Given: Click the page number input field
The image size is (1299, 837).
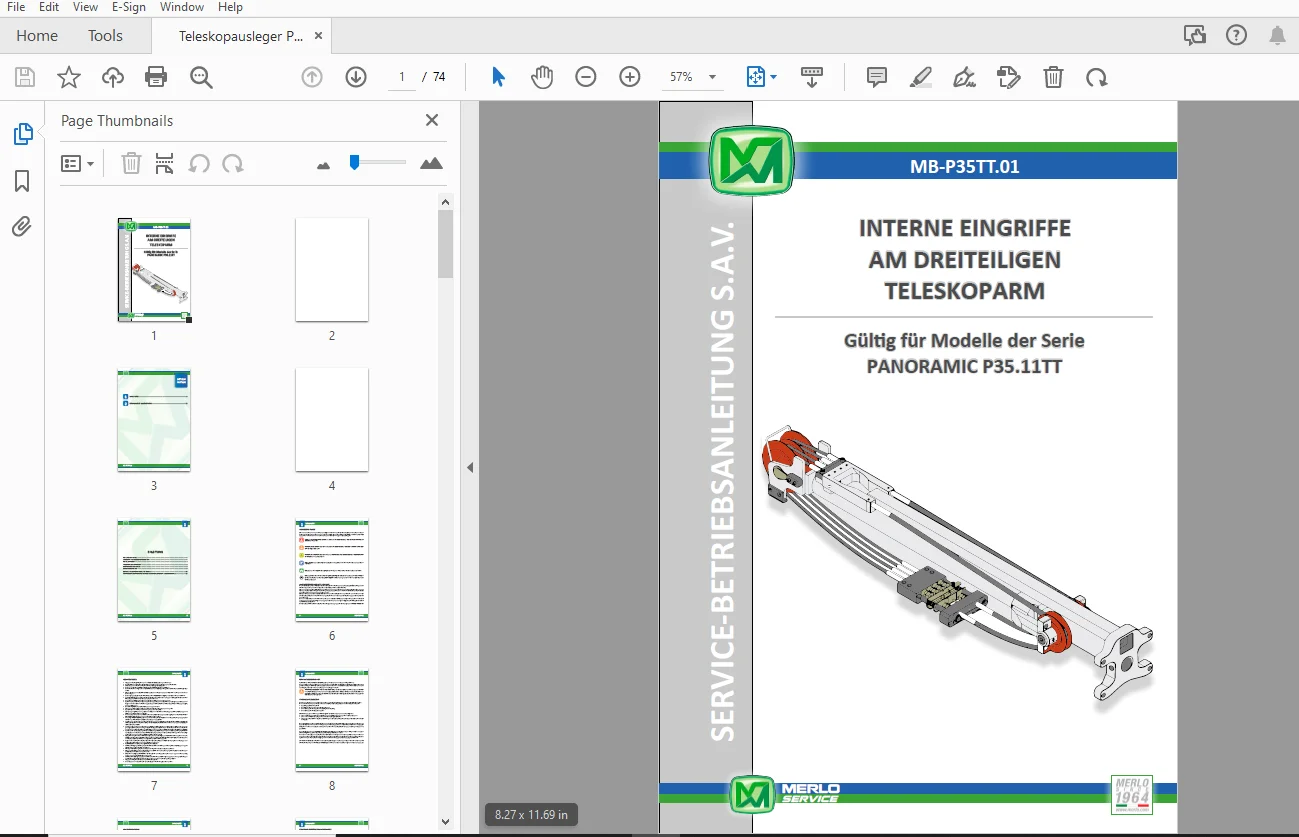Looking at the screenshot, I should (x=401, y=77).
